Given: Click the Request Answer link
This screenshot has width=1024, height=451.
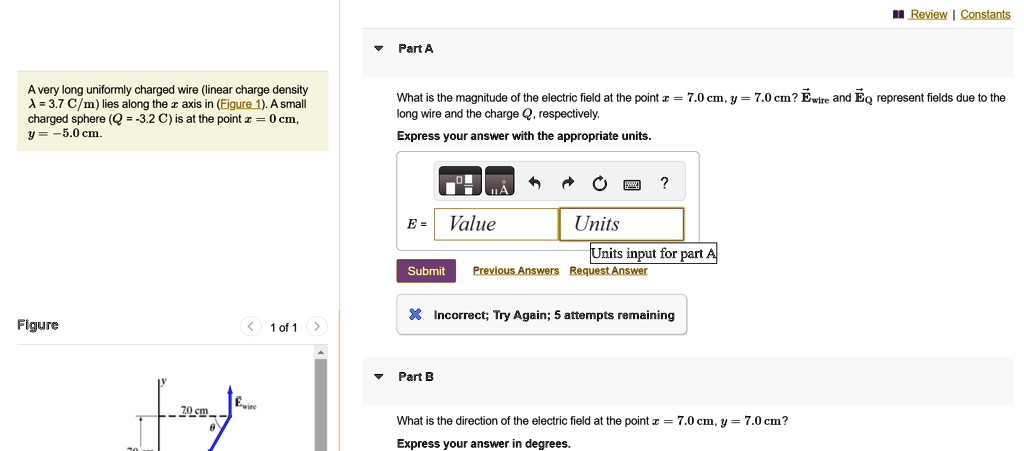Looking at the screenshot, I should pyautogui.click(x=608, y=270).
